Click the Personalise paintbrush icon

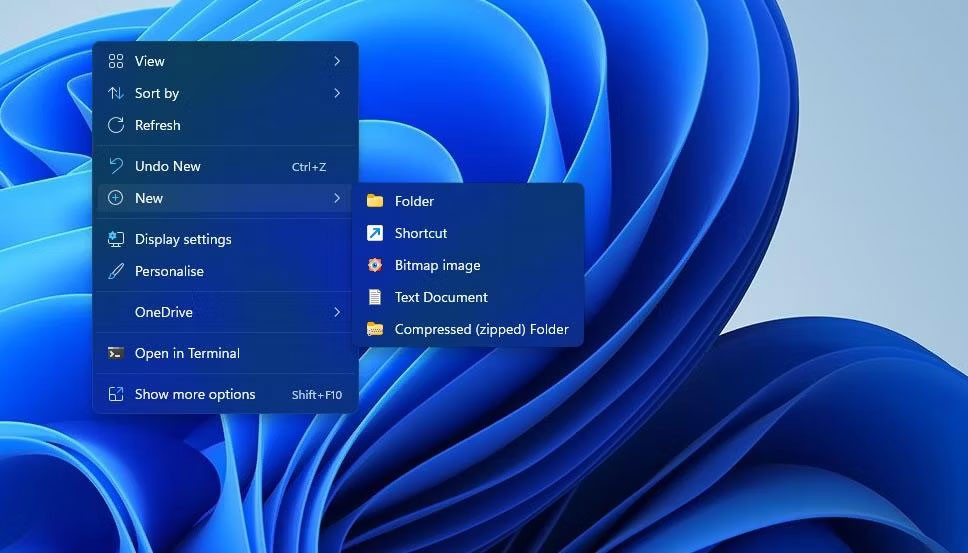(116, 271)
